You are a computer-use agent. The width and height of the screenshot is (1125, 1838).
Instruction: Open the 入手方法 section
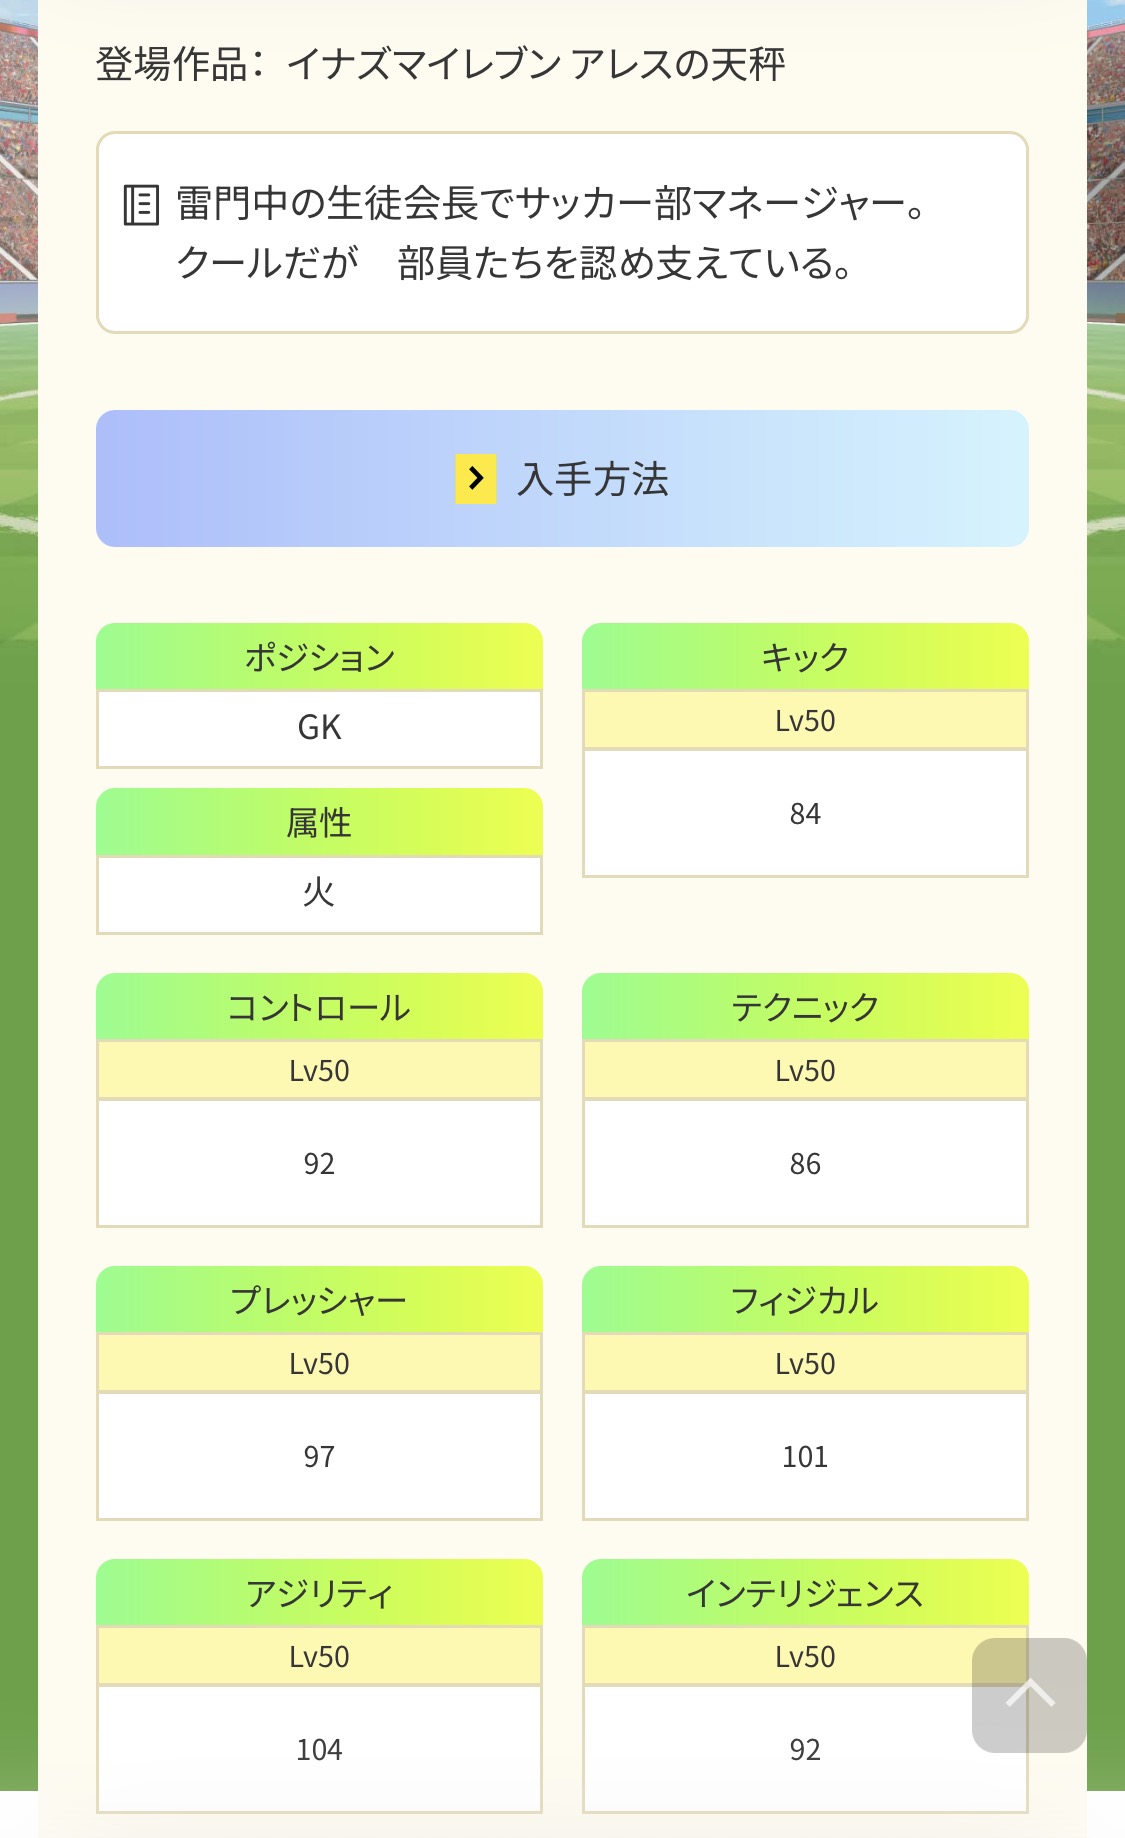(562, 479)
